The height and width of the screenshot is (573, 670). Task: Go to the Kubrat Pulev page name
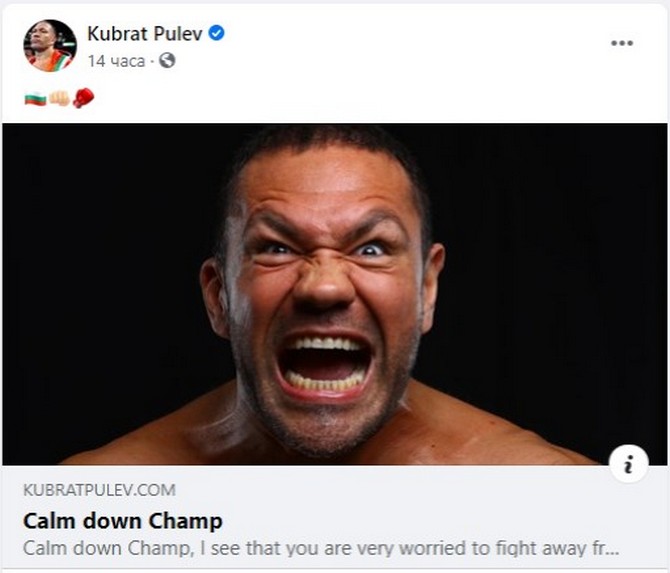tap(145, 34)
